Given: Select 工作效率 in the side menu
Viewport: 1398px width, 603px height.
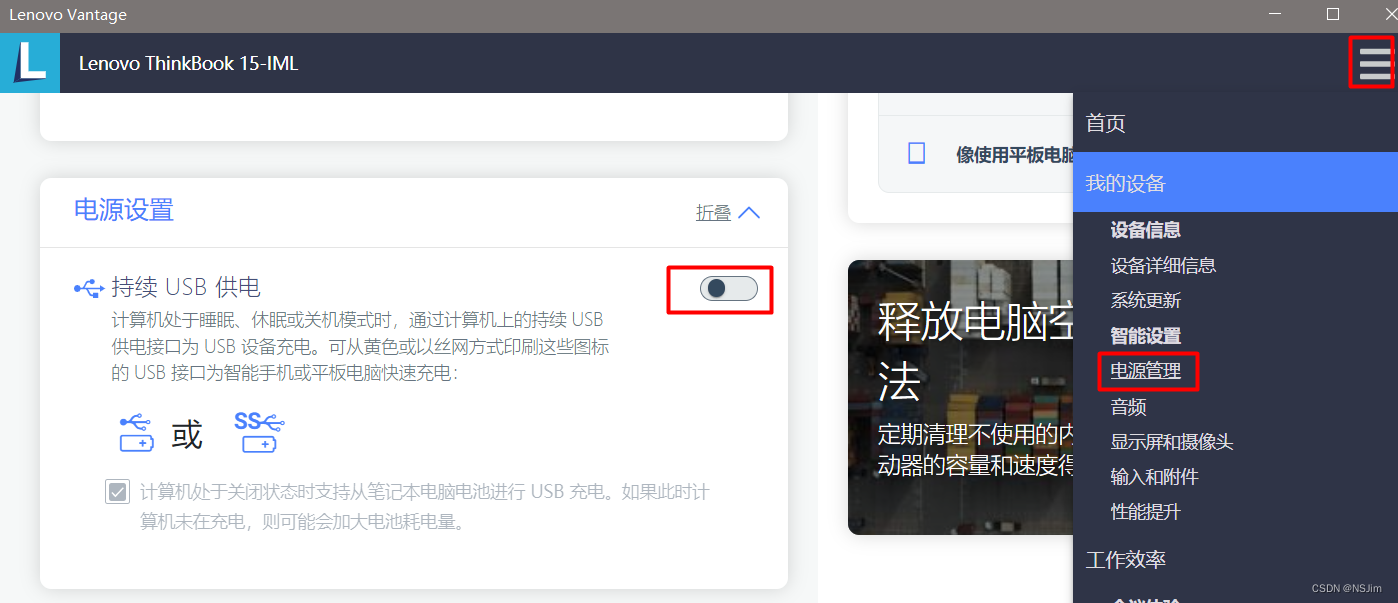Looking at the screenshot, I should (1126, 559).
